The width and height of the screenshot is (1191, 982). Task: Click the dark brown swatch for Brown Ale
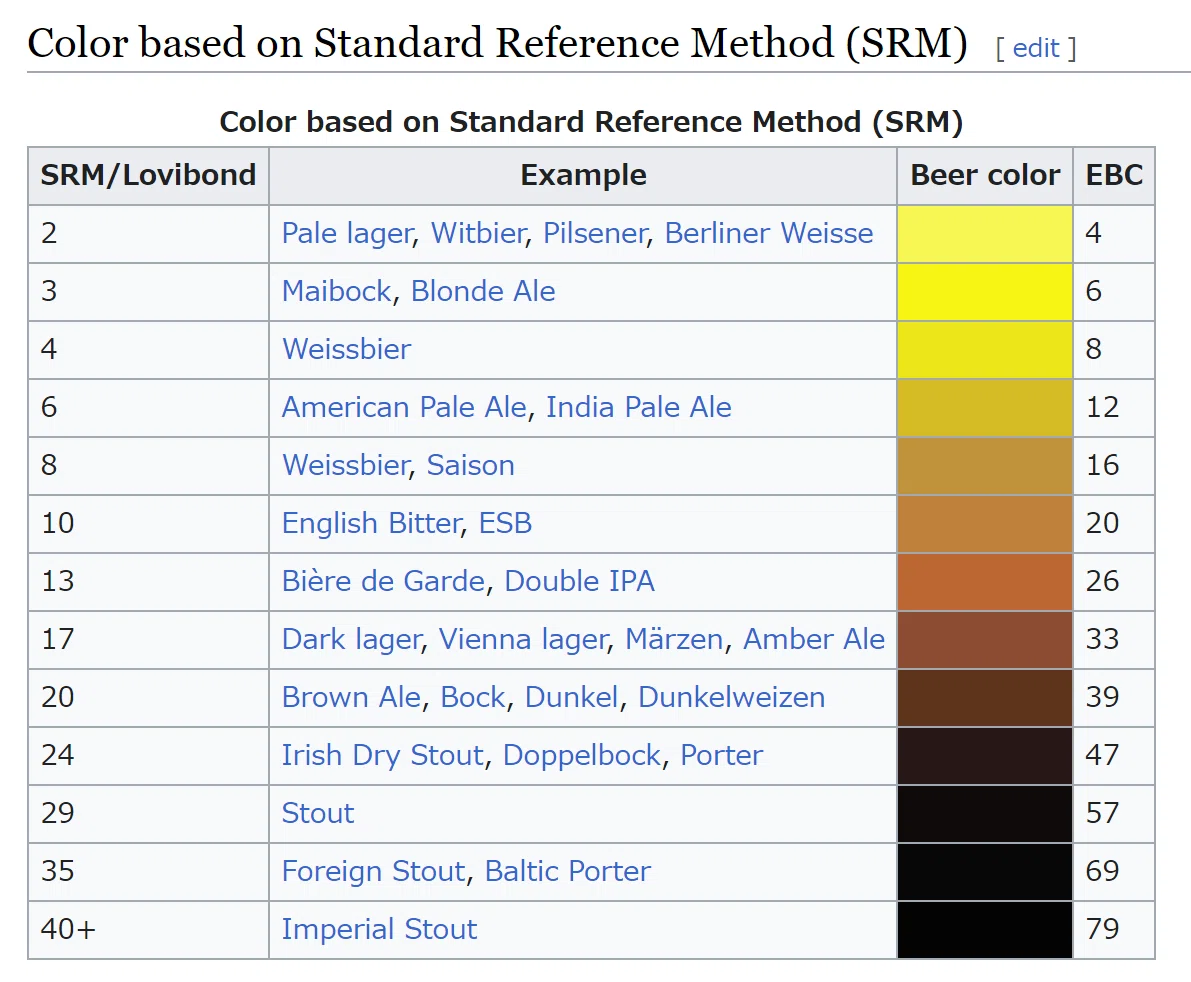[984, 698]
